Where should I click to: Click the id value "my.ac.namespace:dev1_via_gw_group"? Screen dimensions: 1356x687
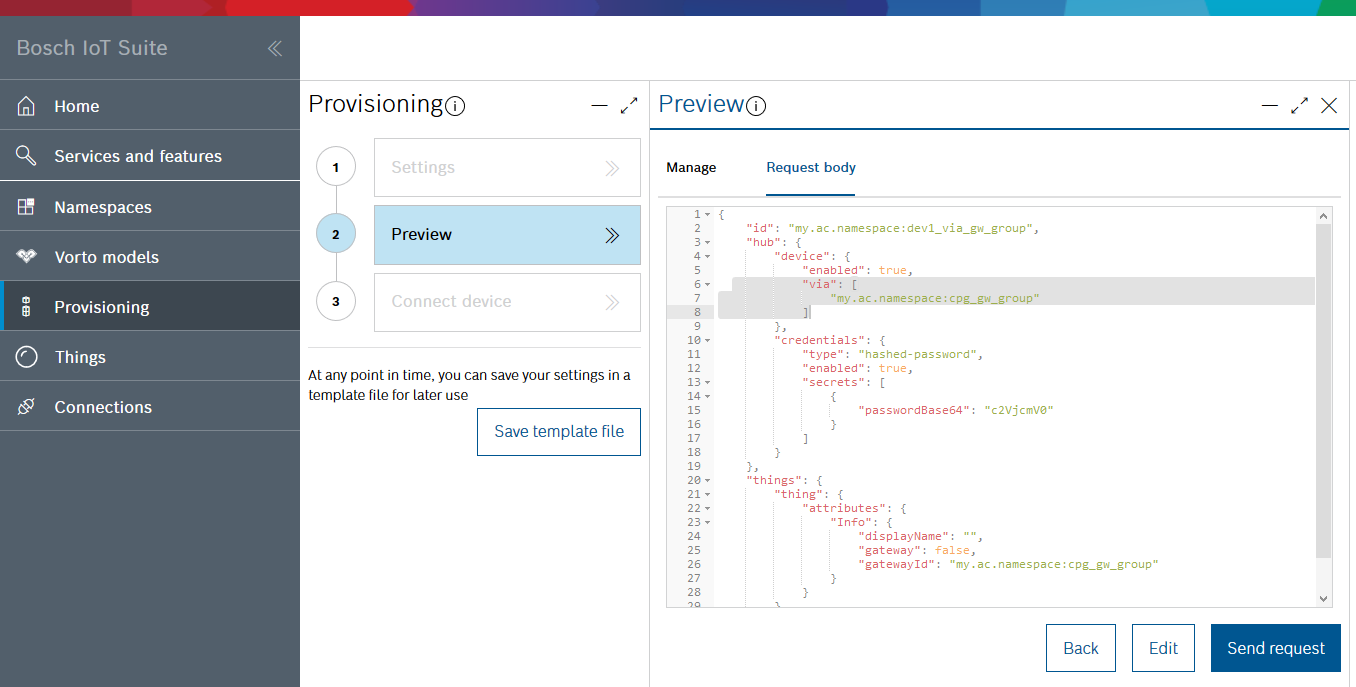point(911,229)
